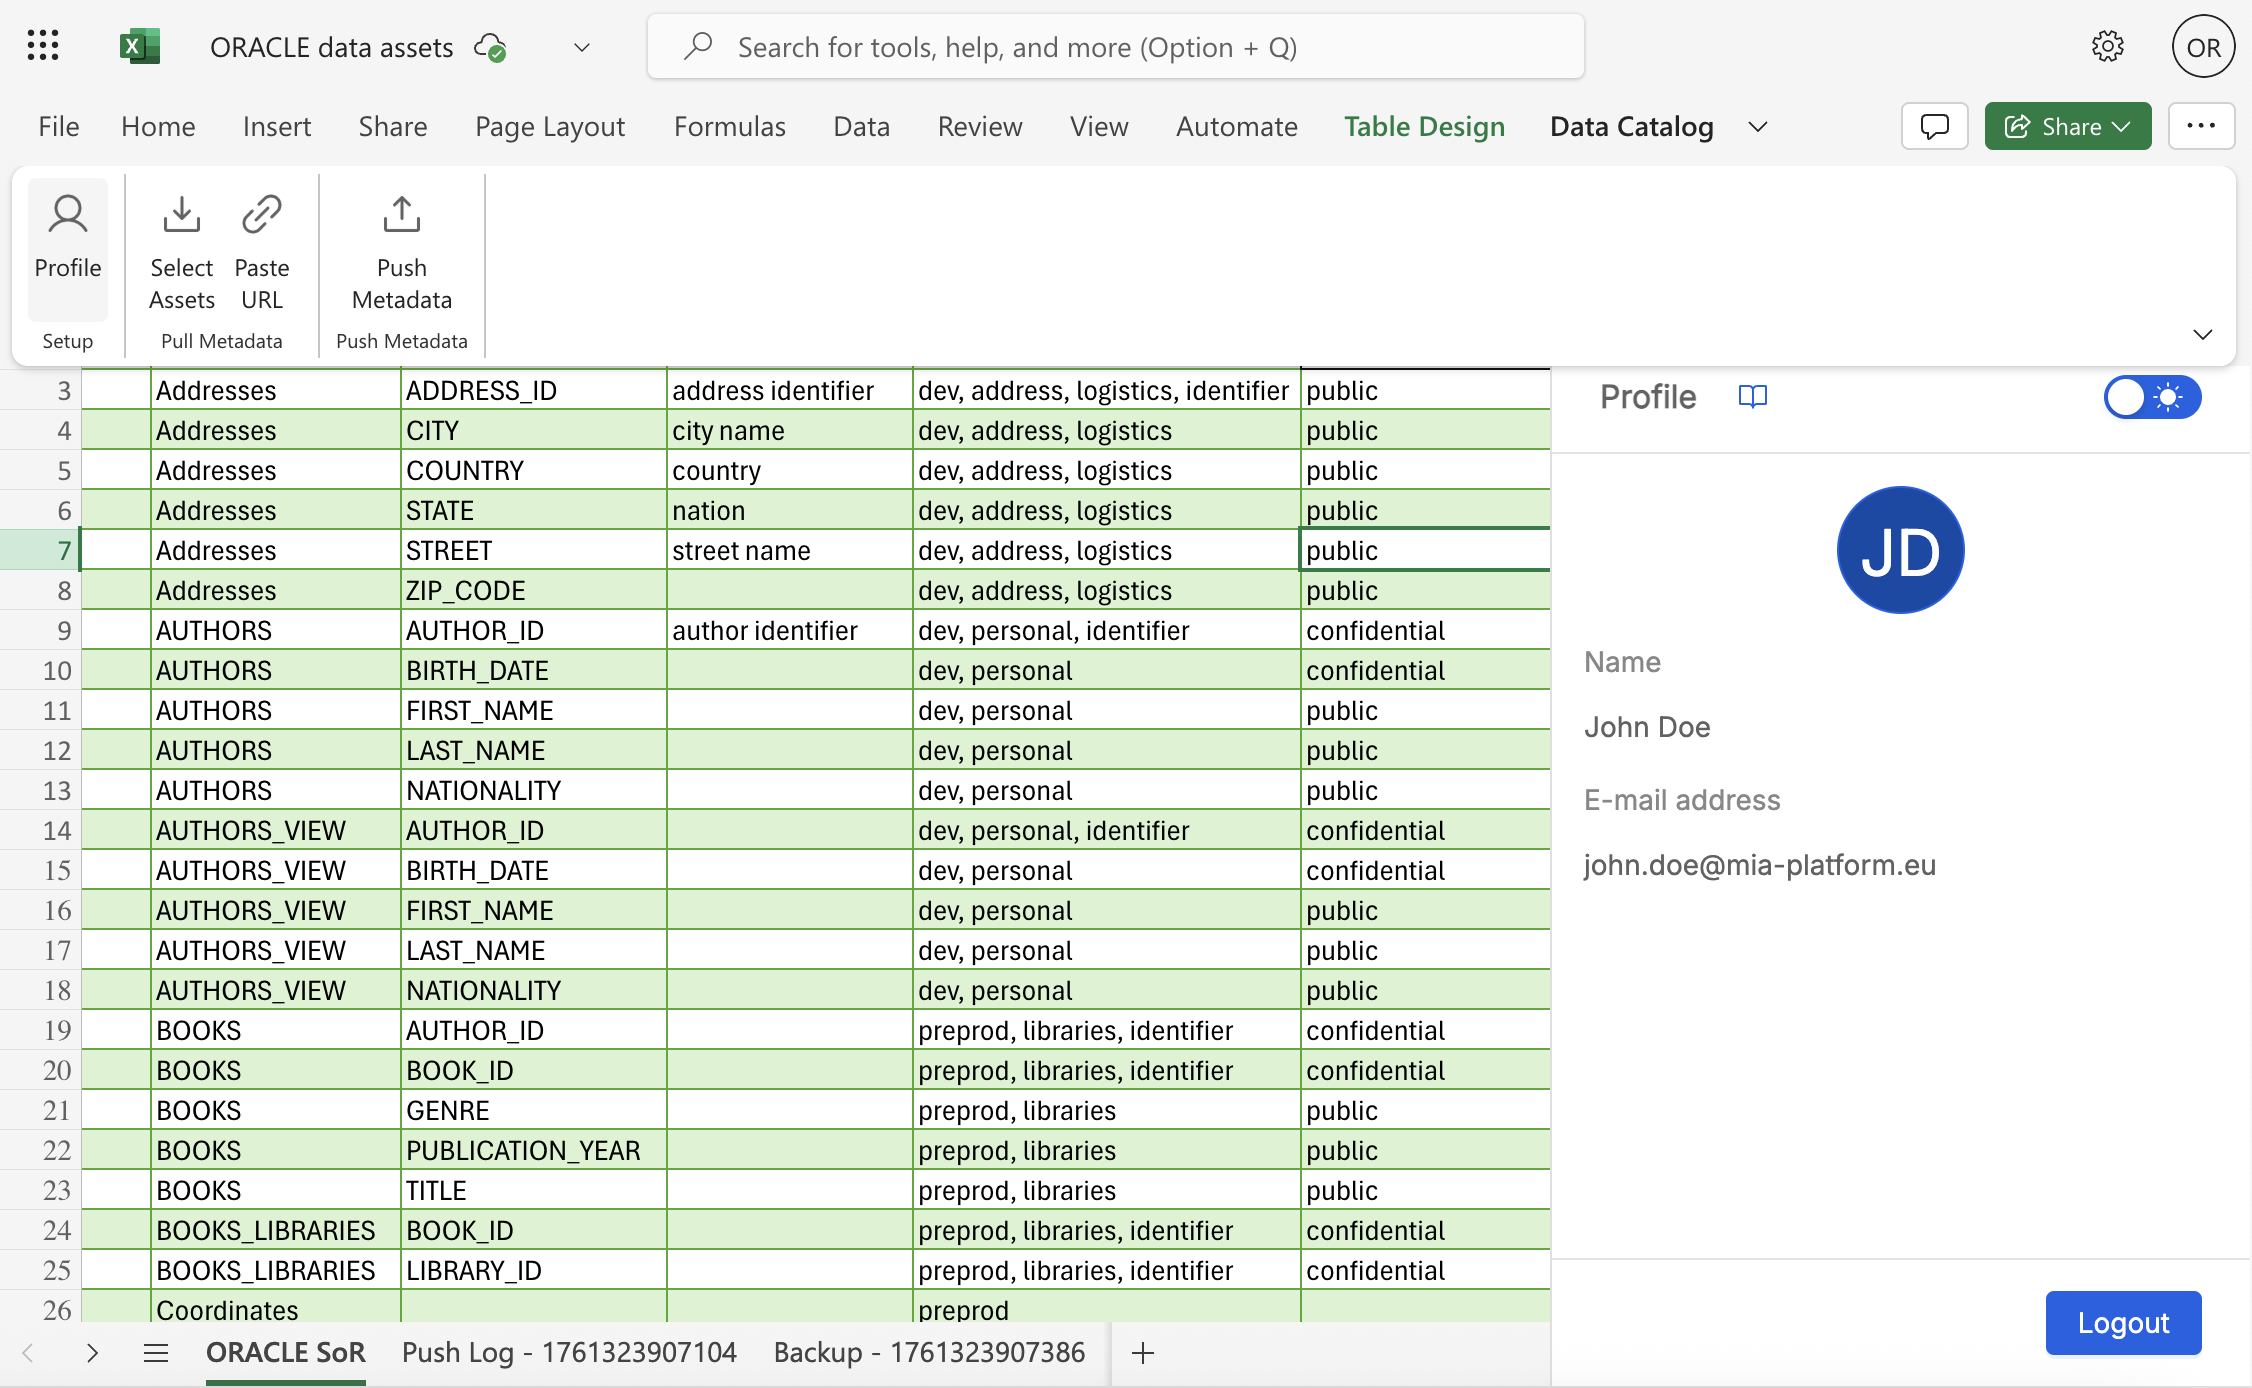
Task: Open the Formulas ribbon tab
Action: point(729,126)
